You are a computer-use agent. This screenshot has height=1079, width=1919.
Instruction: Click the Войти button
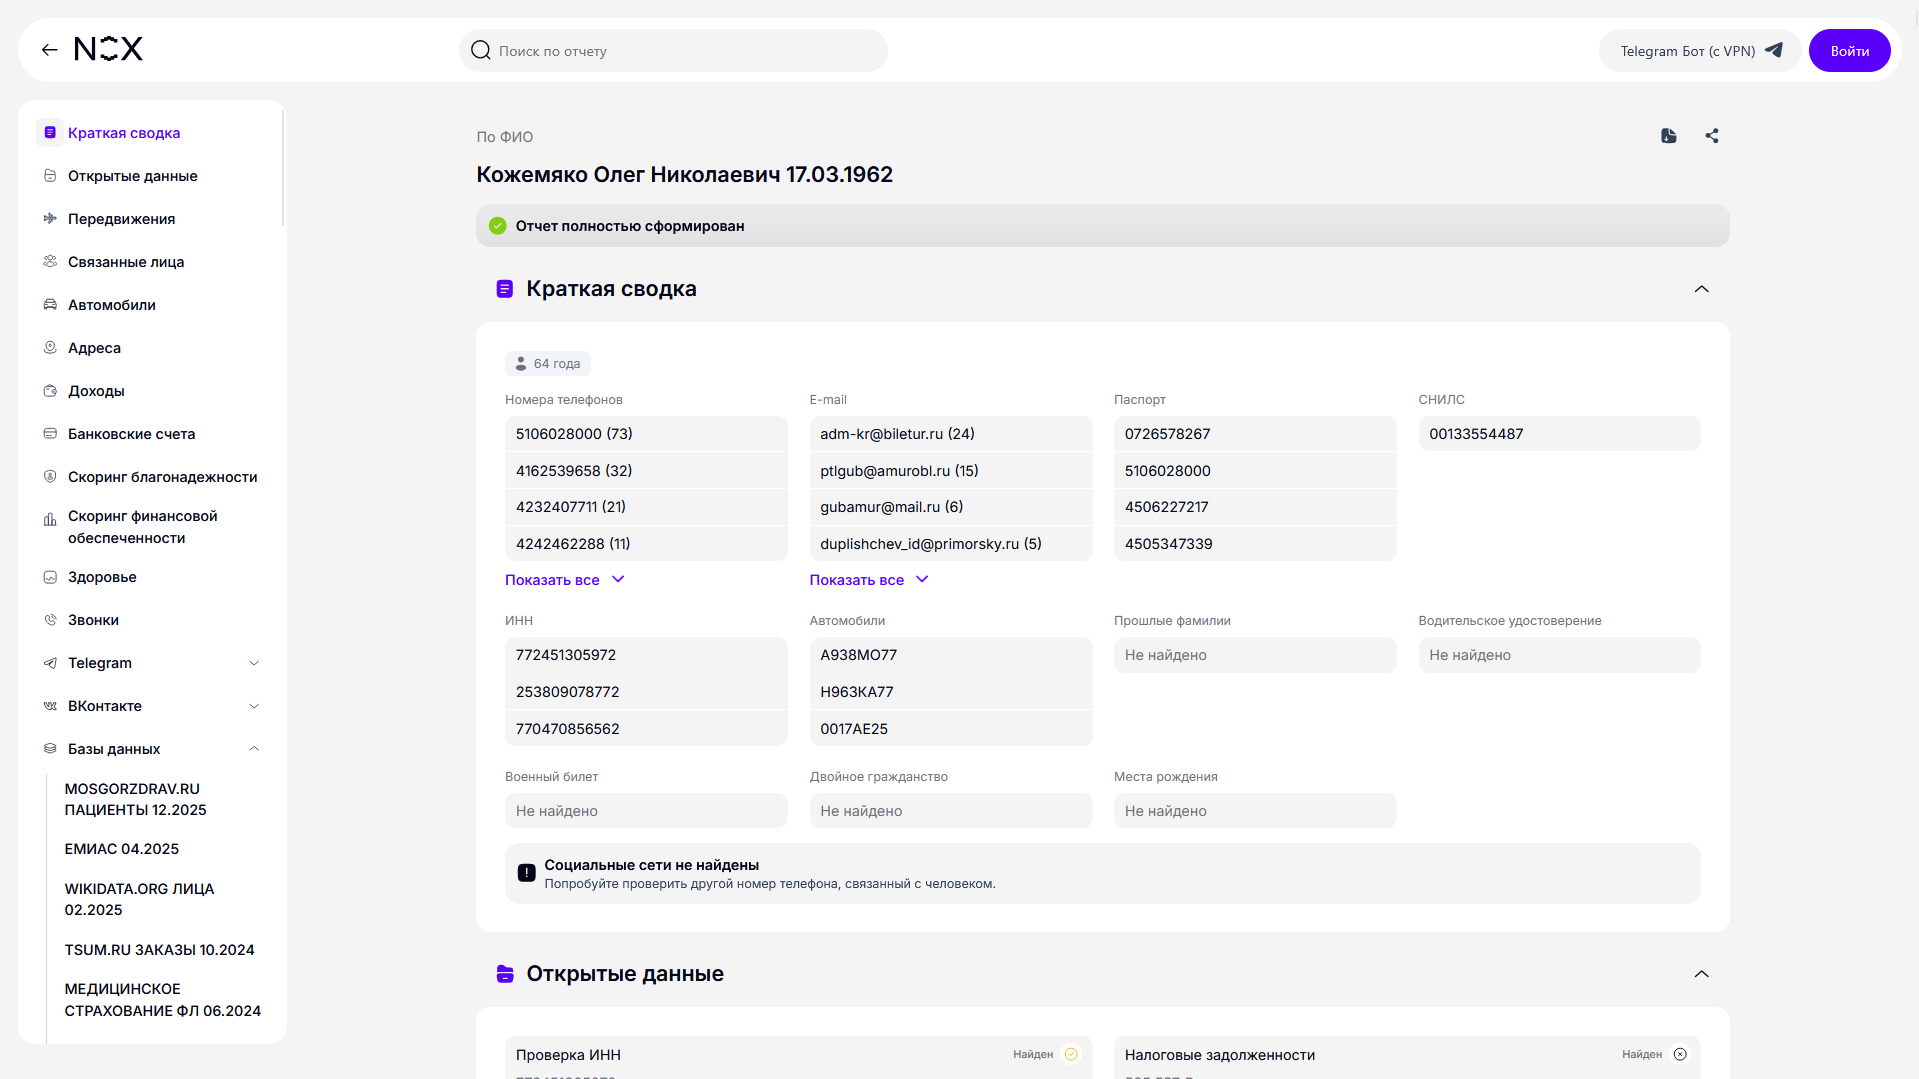(x=1849, y=51)
